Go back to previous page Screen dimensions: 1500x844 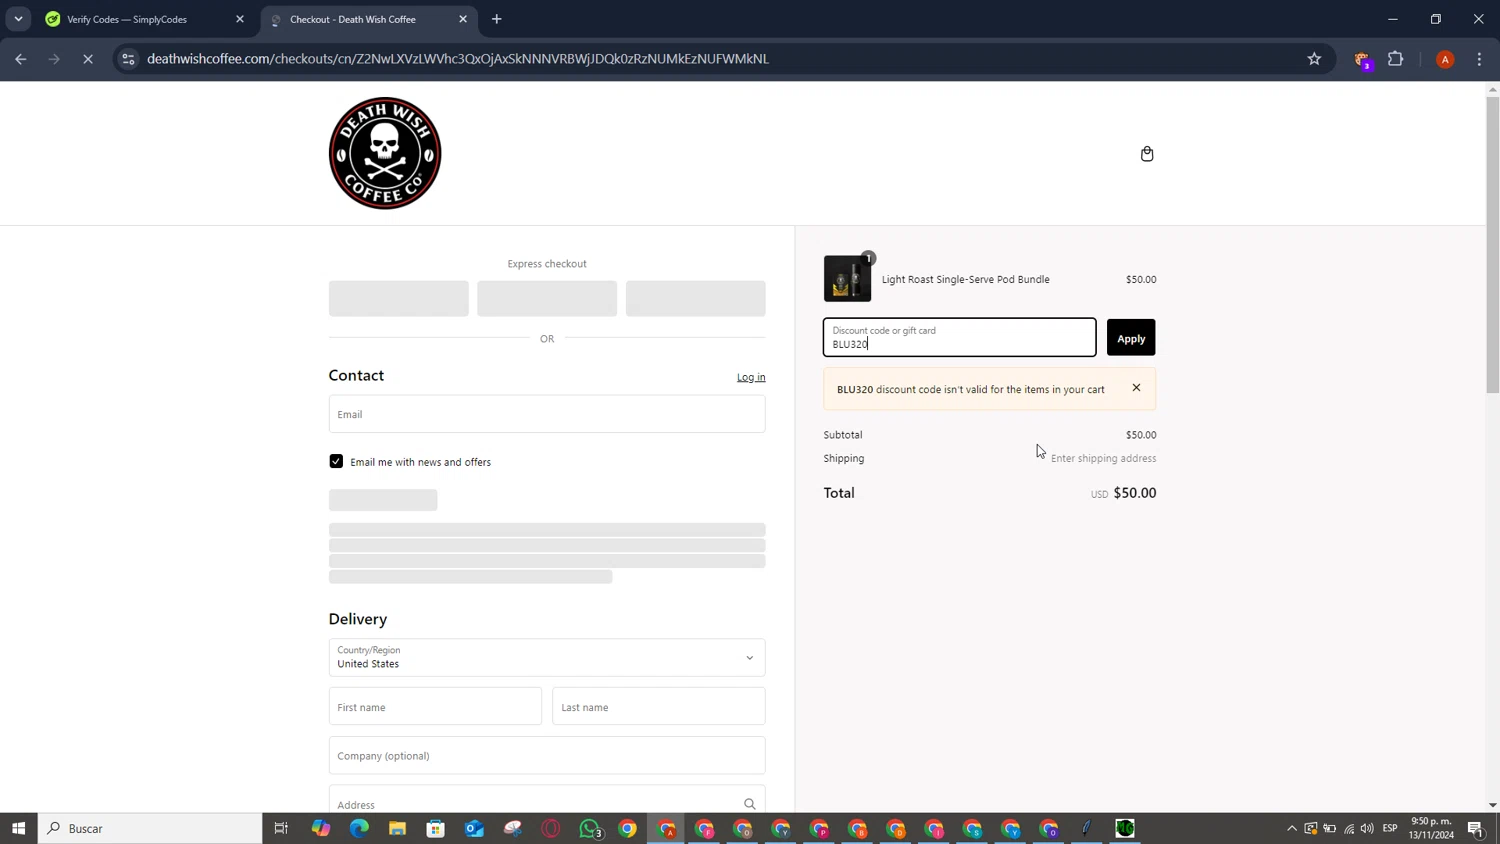pos(21,59)
